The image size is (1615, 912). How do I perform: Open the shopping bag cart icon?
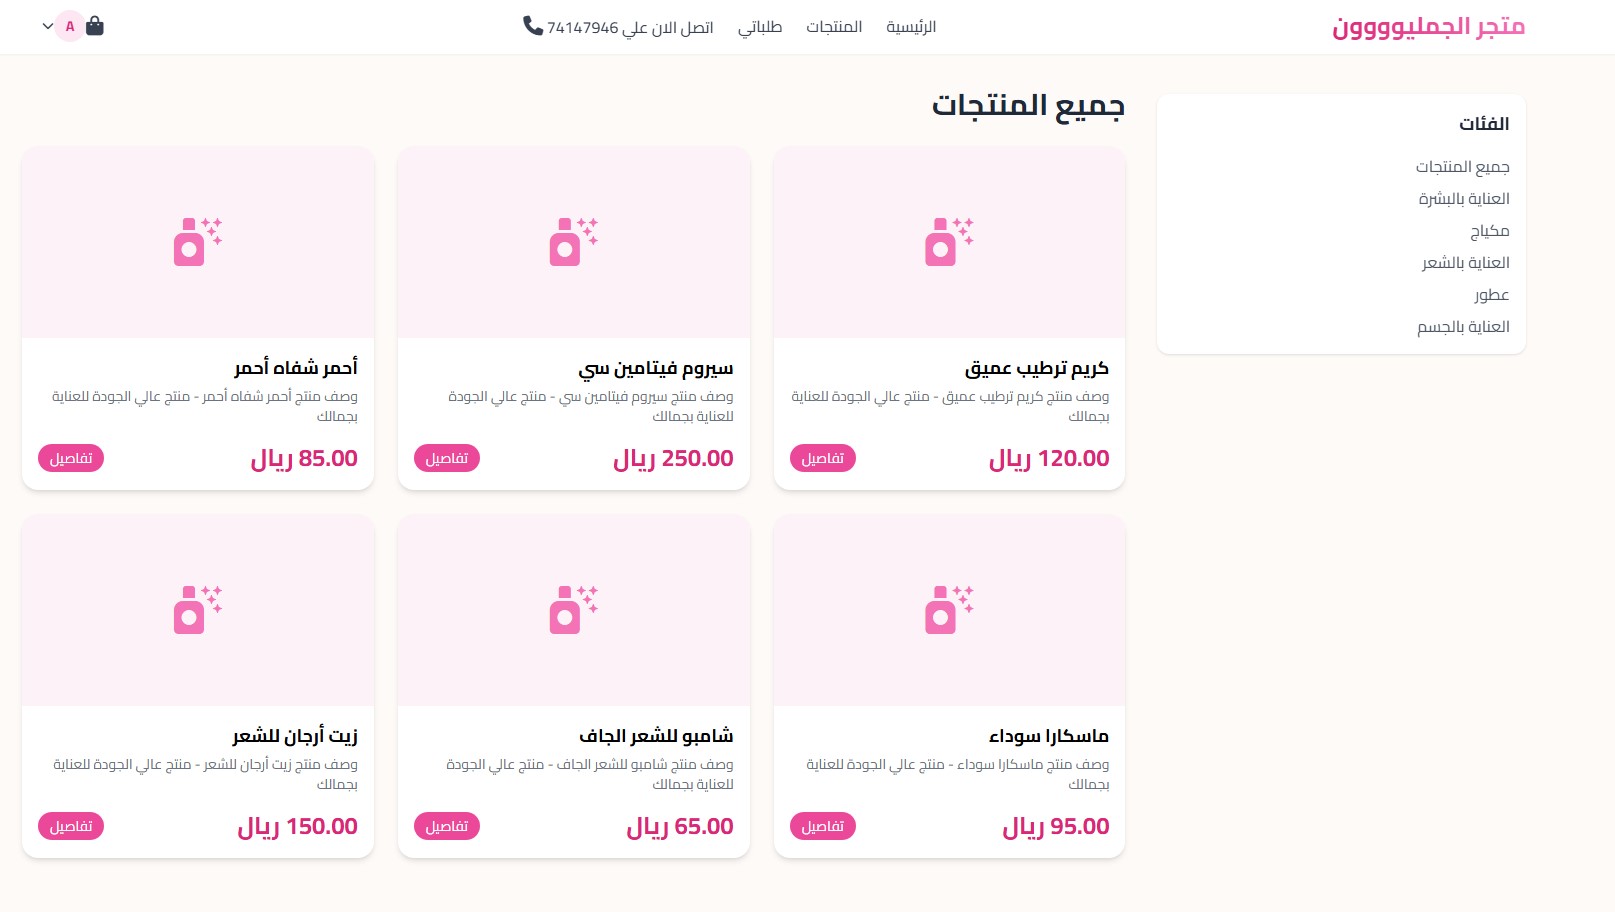[95, 26]
